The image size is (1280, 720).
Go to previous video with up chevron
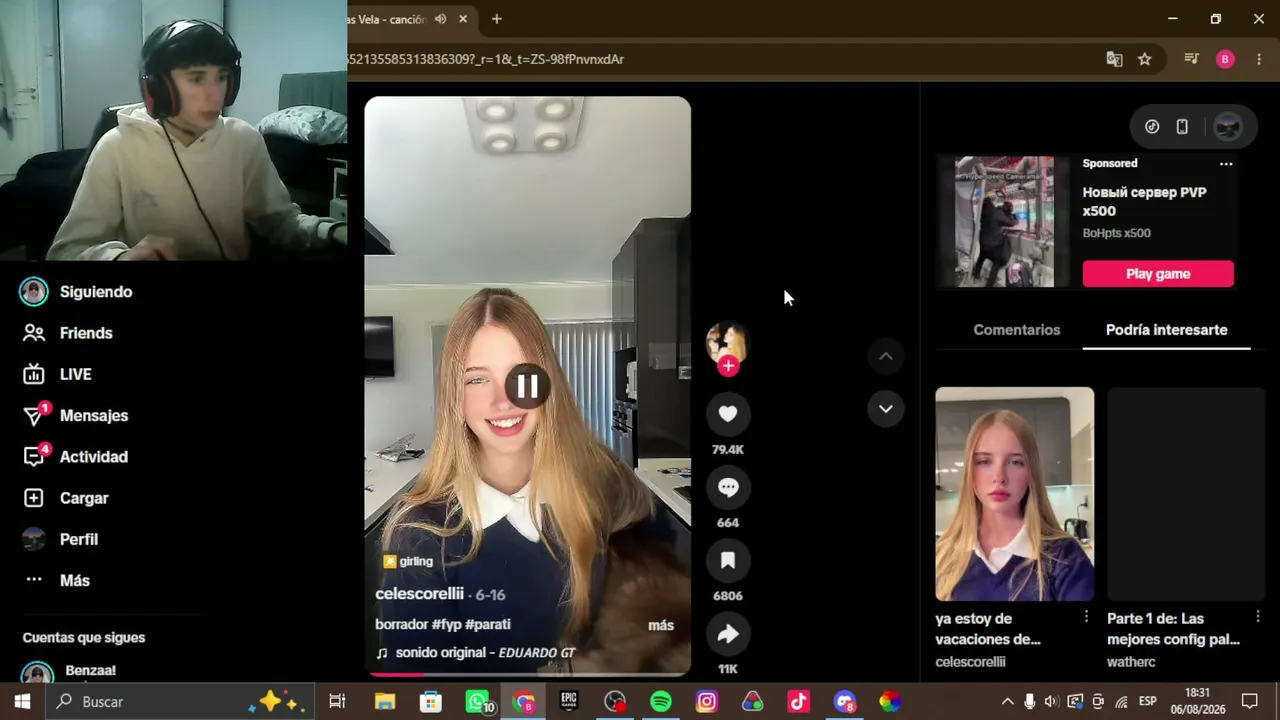[x=885, y=356]
